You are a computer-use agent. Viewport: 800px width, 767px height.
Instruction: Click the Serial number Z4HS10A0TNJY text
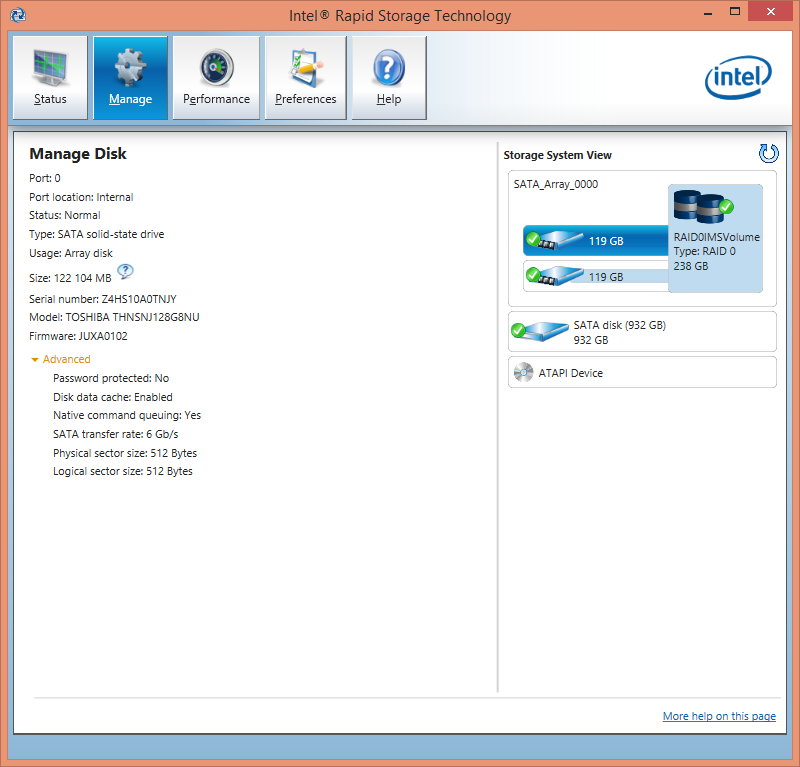103,299
